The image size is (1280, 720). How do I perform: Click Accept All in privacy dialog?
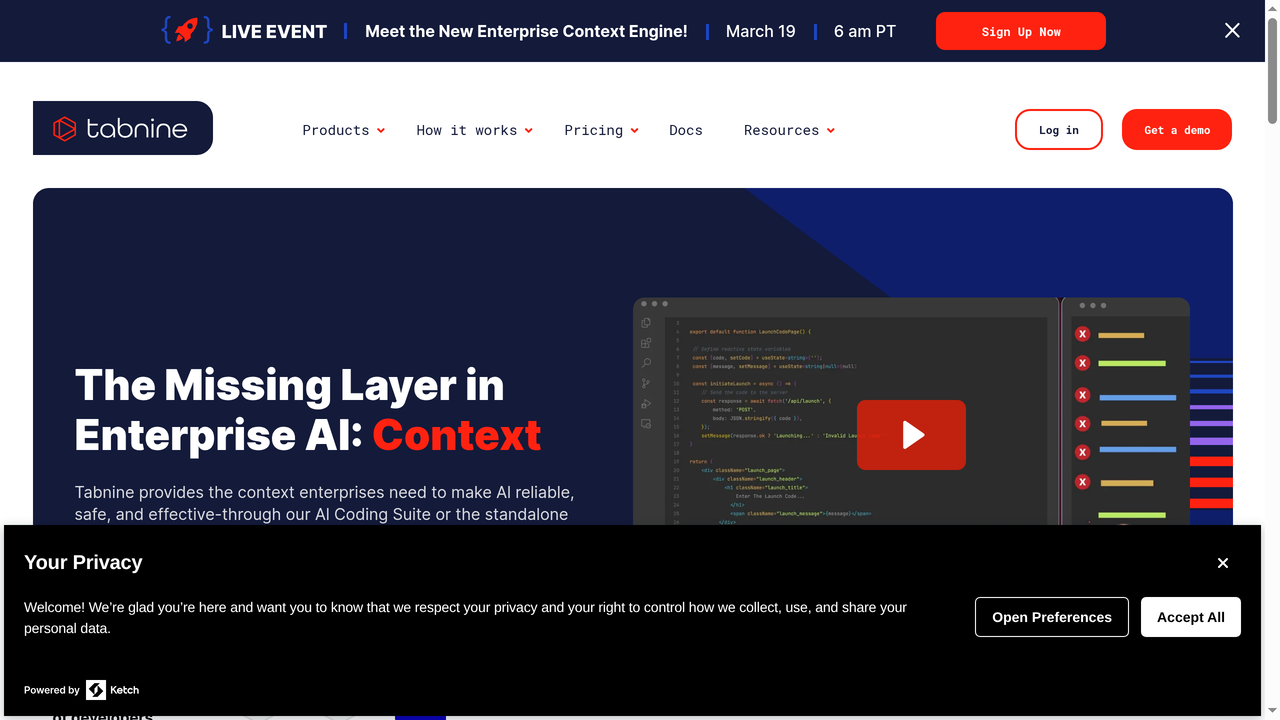[1191, 617]
